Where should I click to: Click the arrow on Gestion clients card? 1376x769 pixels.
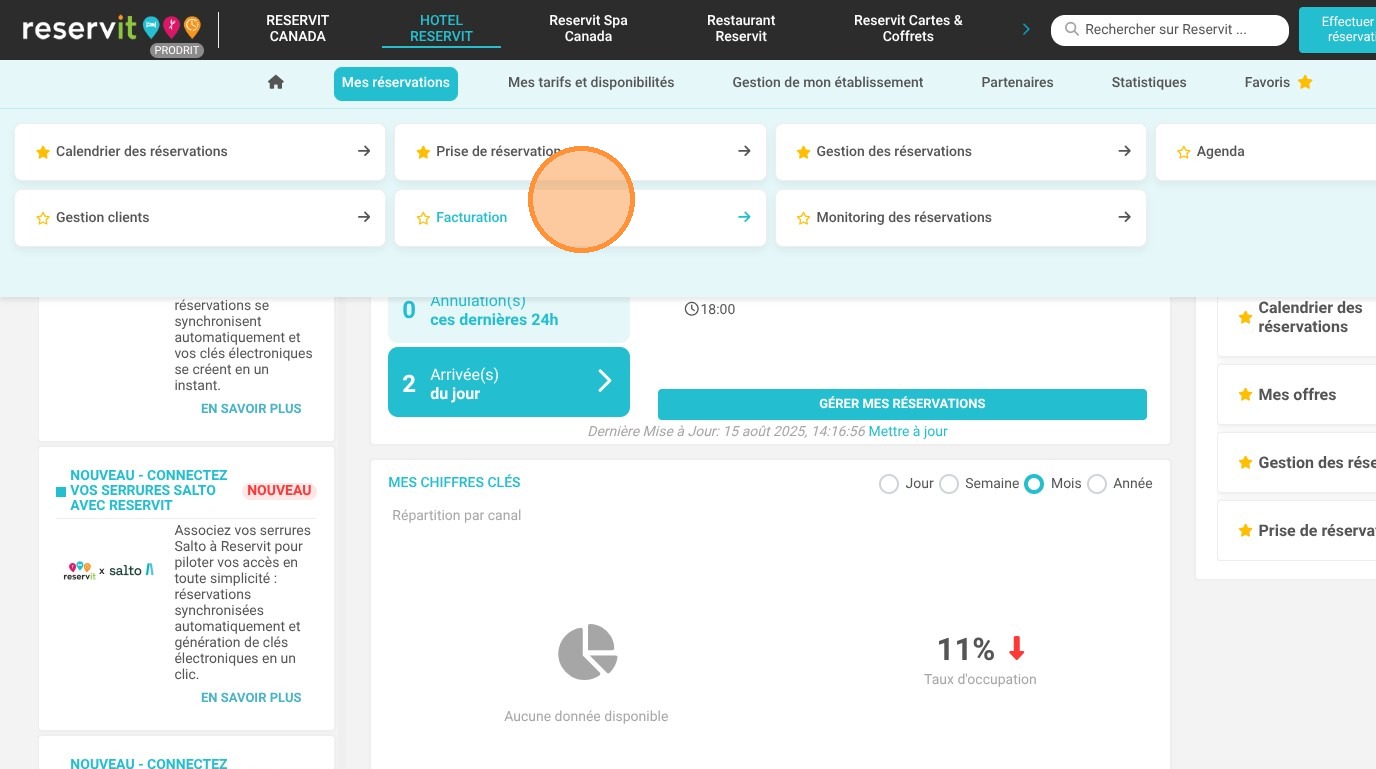[364, 217]
